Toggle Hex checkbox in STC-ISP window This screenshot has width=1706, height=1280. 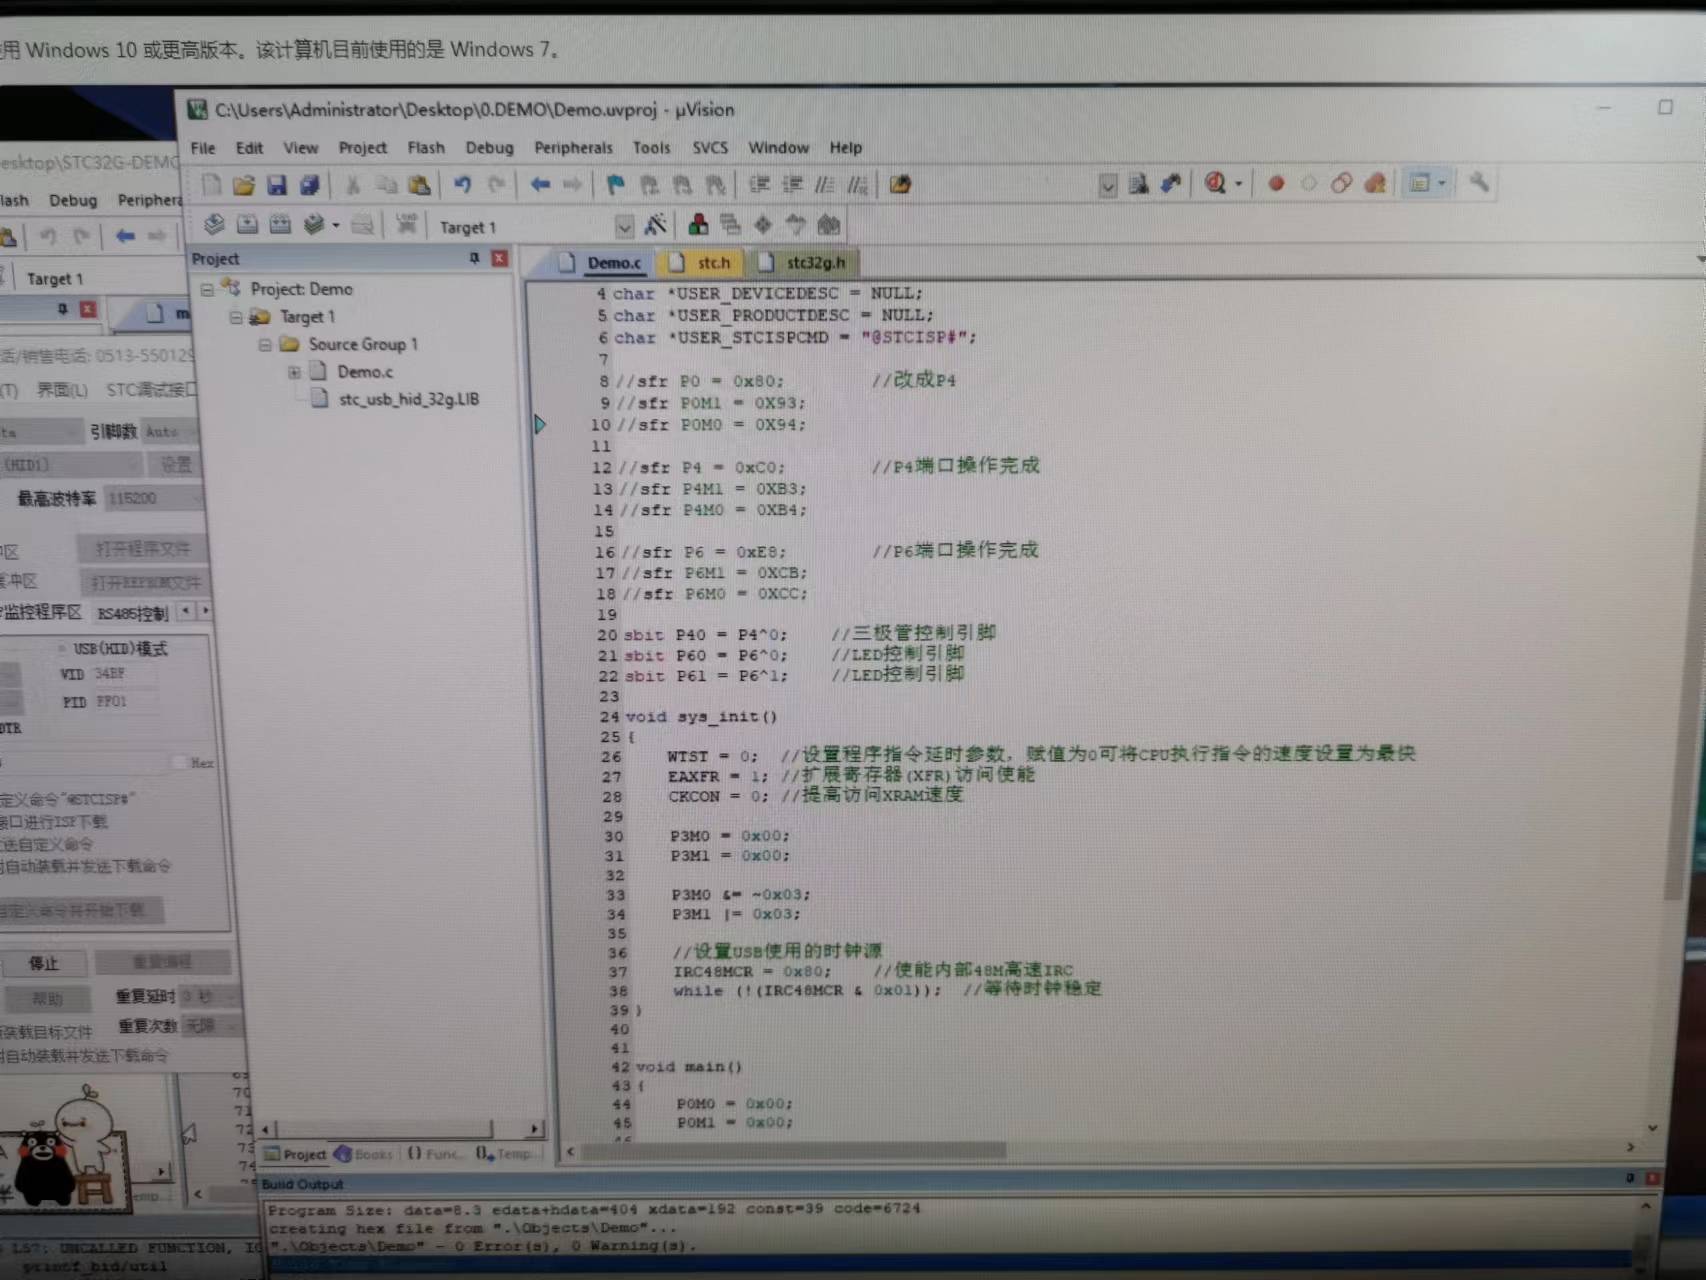tap(180, 763)
